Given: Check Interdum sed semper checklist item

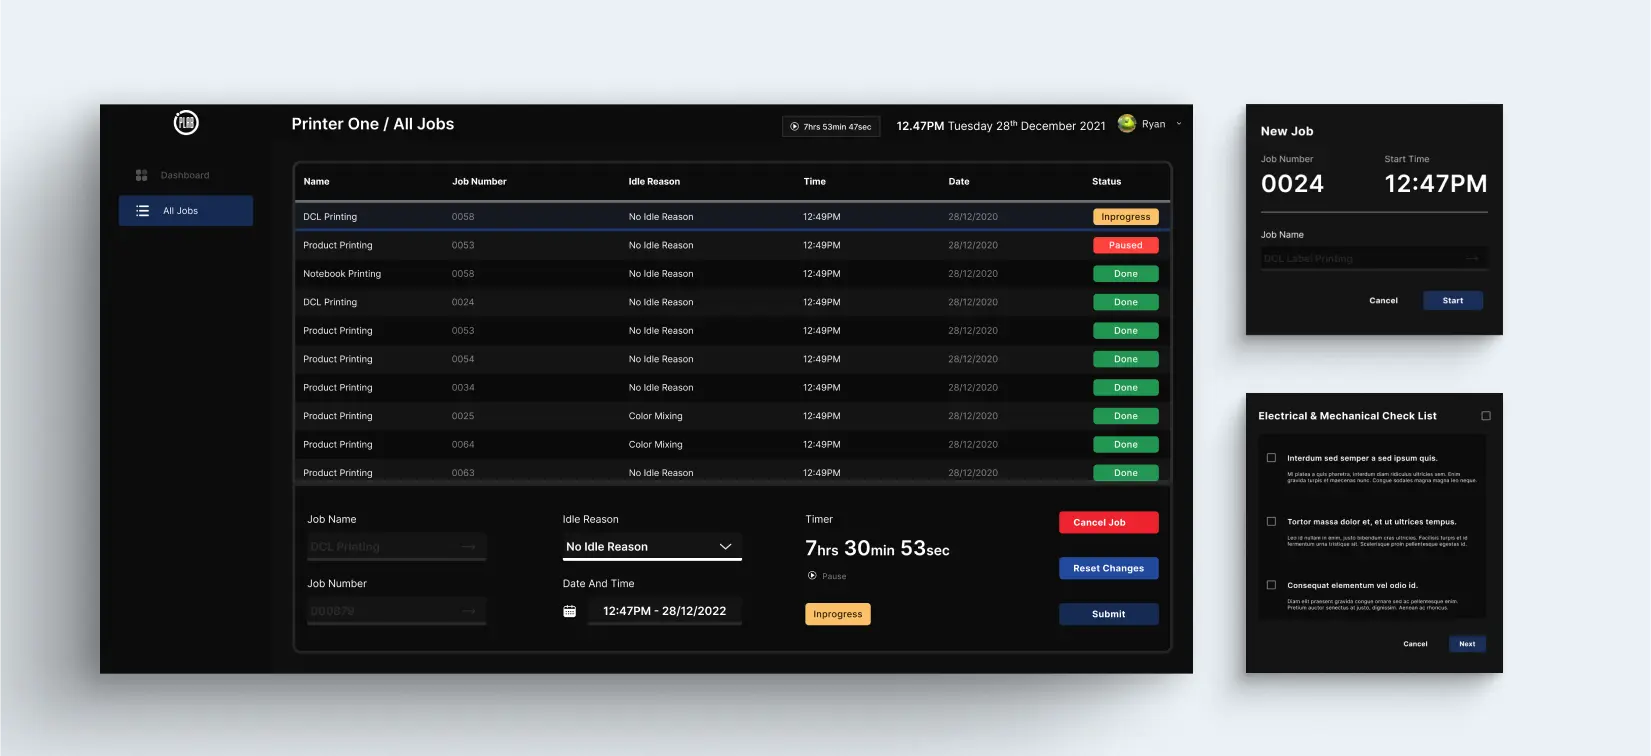Looking at the screenshot, I should coord(1271,458).
